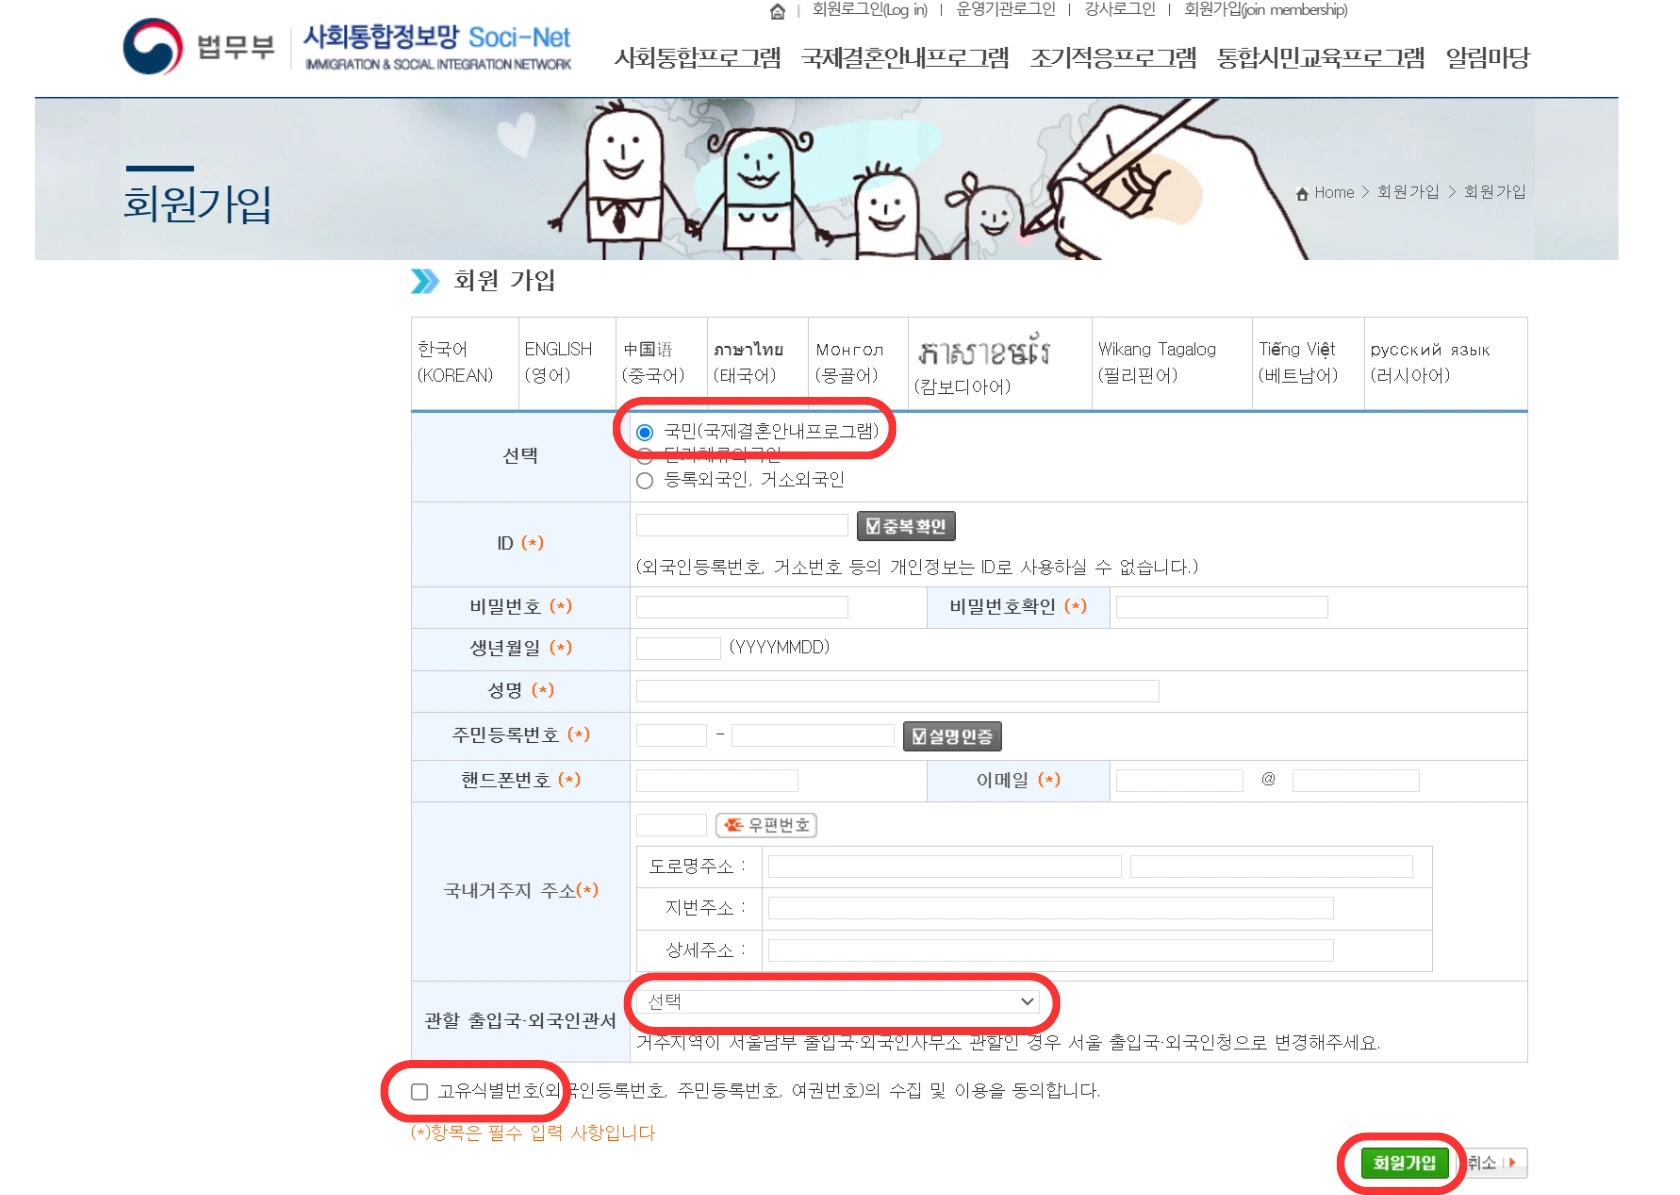The height and width of the screenshot is (1195, 1680).
Task: Click the 중복확인 ID check button
Action: click(906, 526)
